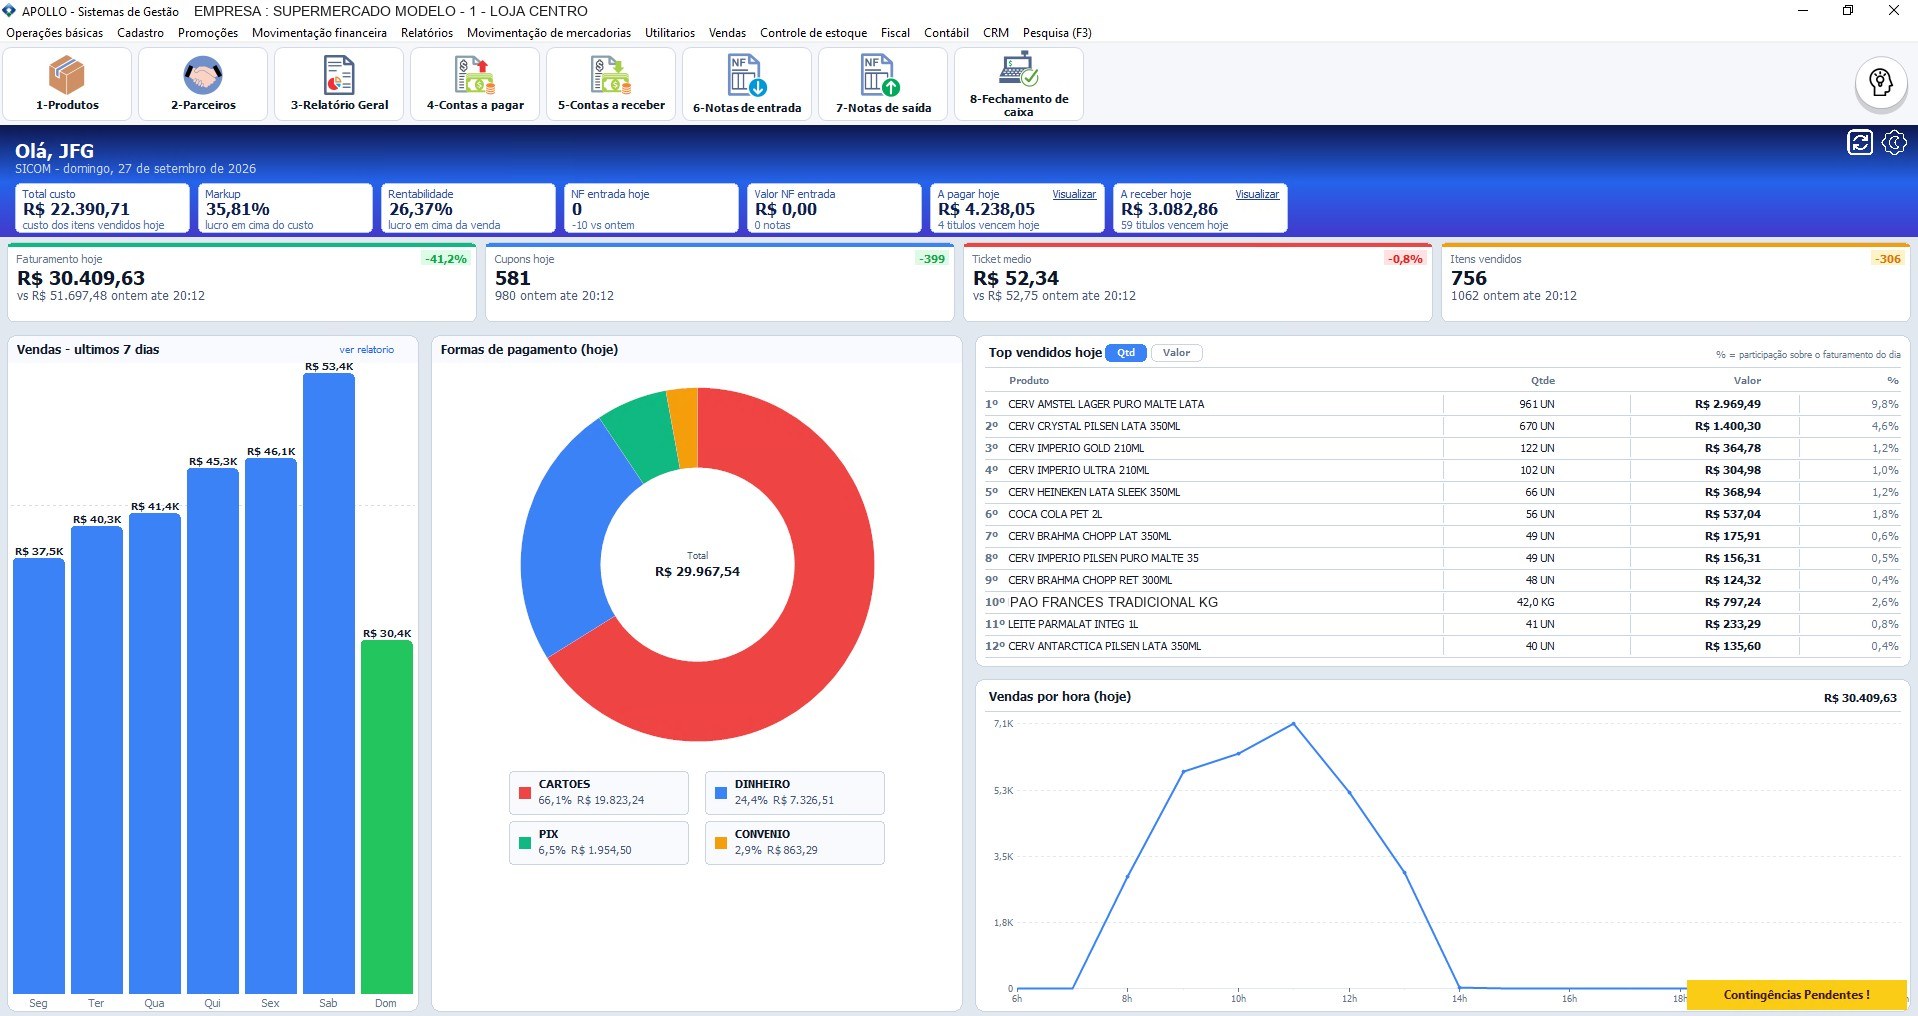This screenshot has height=1016, width=1918.
Task: Open dashboard settings gear icon
Action: (x=1894, y=143)
